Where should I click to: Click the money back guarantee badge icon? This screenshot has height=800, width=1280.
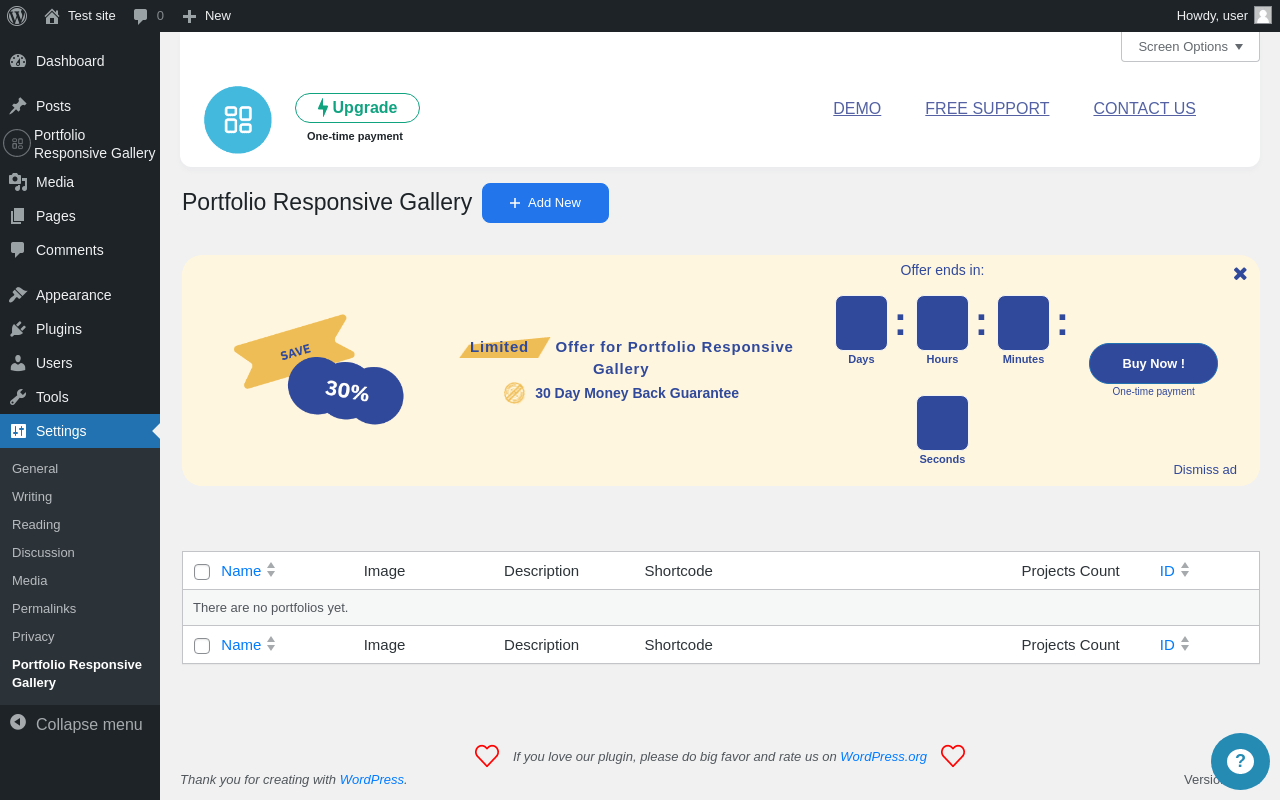(514, 393)
